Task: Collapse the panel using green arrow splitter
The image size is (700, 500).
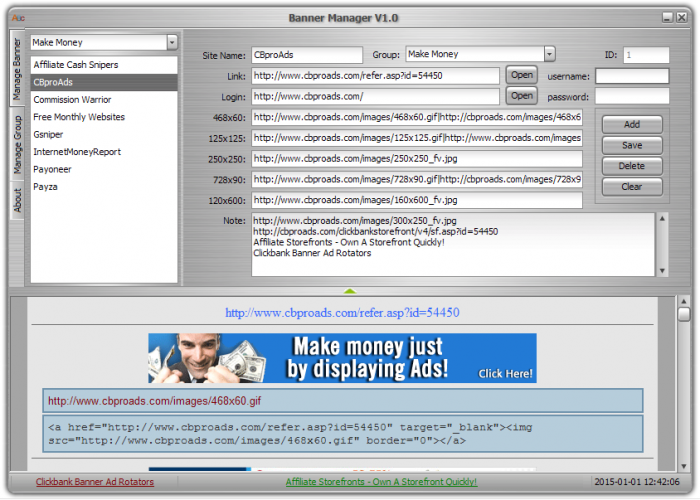Action: pyautogui.click(x=349, y=291)
